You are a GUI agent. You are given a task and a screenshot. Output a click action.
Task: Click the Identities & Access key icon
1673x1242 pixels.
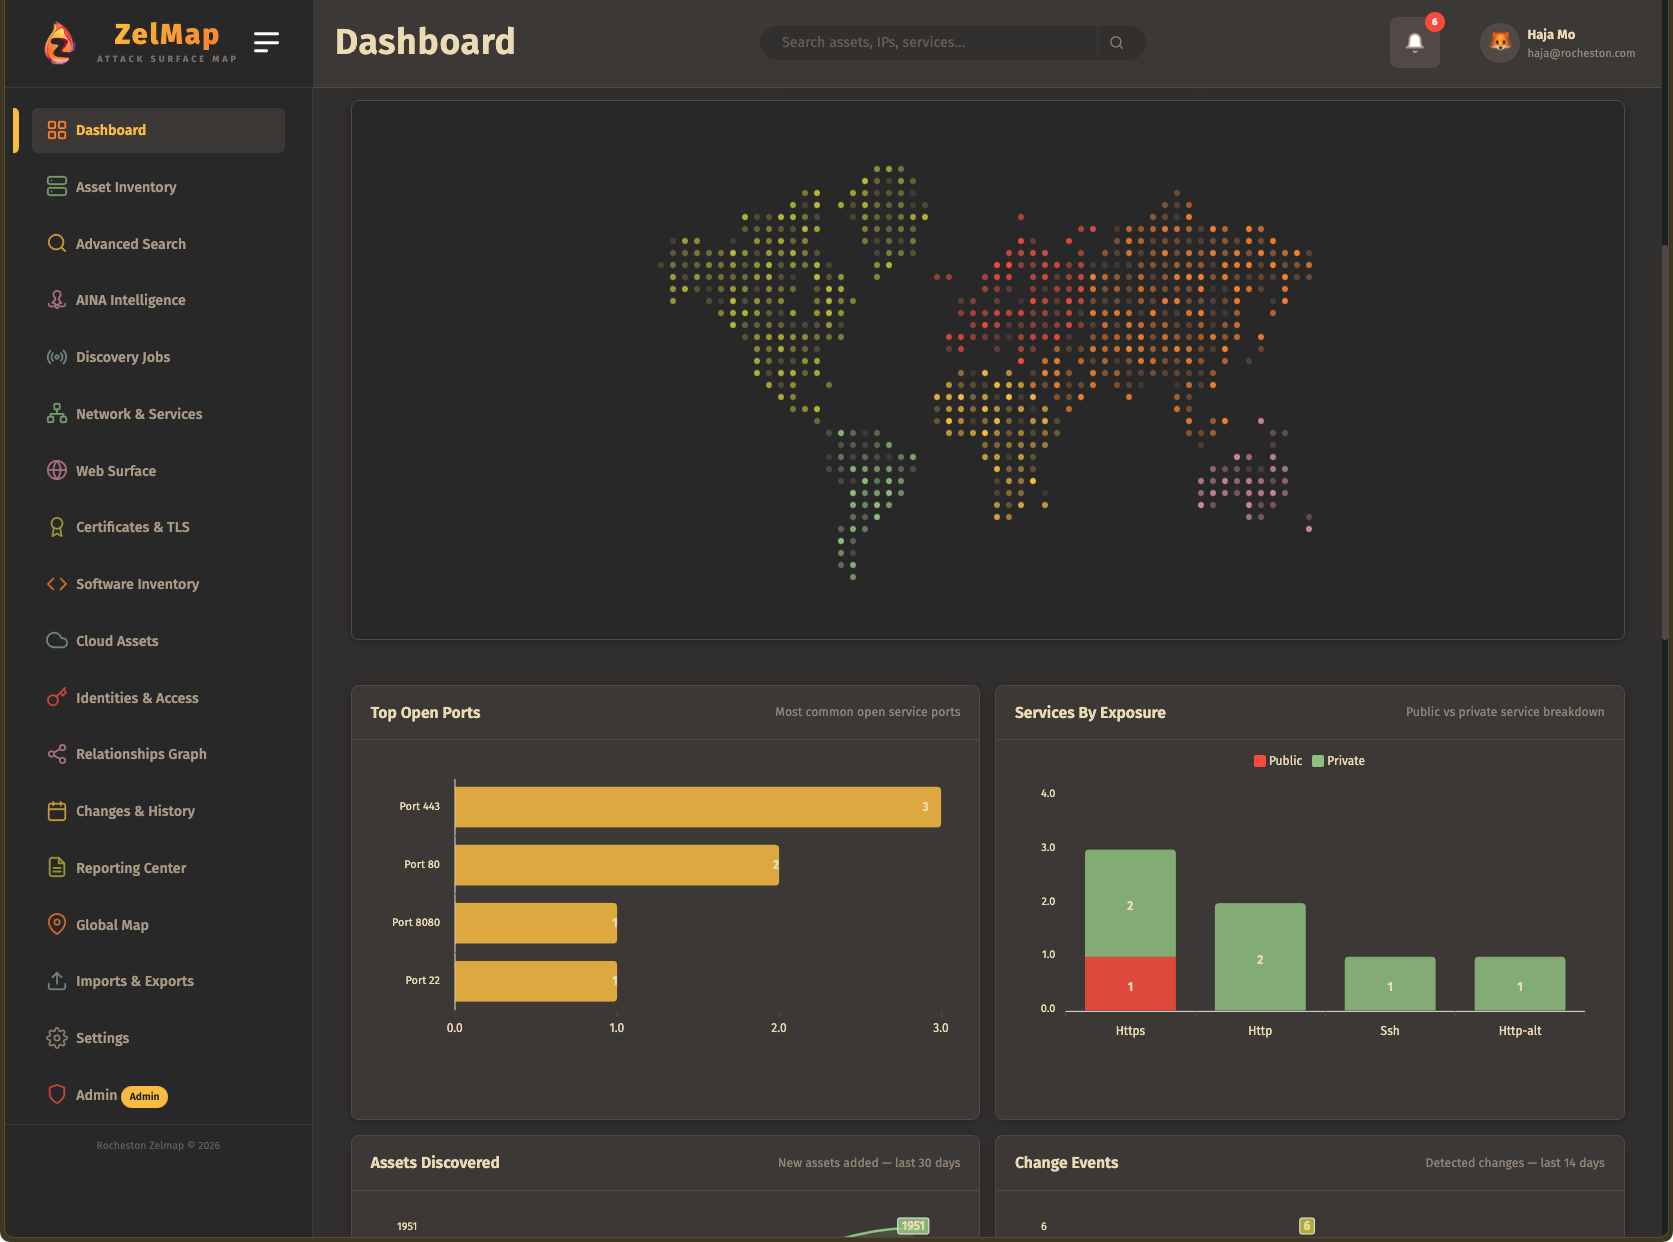point(57,698)
